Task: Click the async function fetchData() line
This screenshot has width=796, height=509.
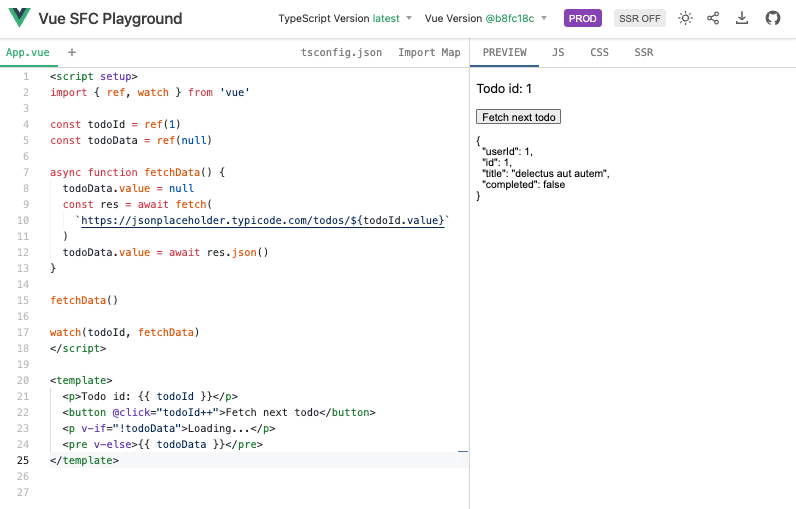Action: (x=137, y=172)
